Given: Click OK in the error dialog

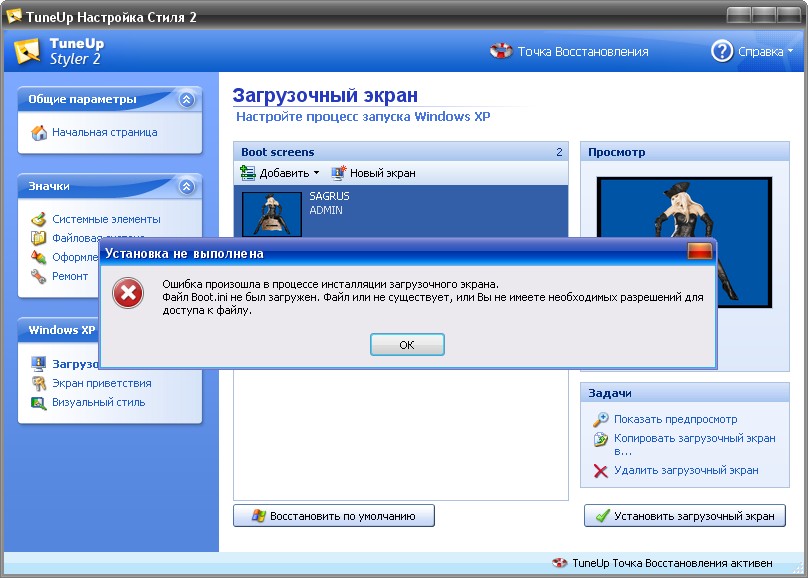Looking at the screenshot, I should pyautogui.click(x=406, y=345).
